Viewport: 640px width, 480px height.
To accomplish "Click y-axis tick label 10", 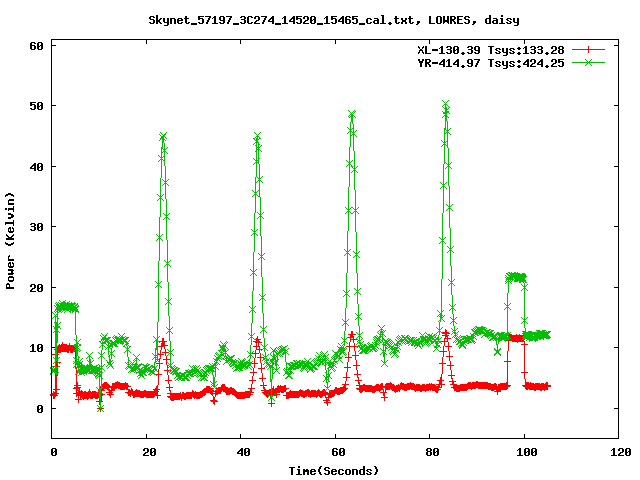I will coord(36,348).
